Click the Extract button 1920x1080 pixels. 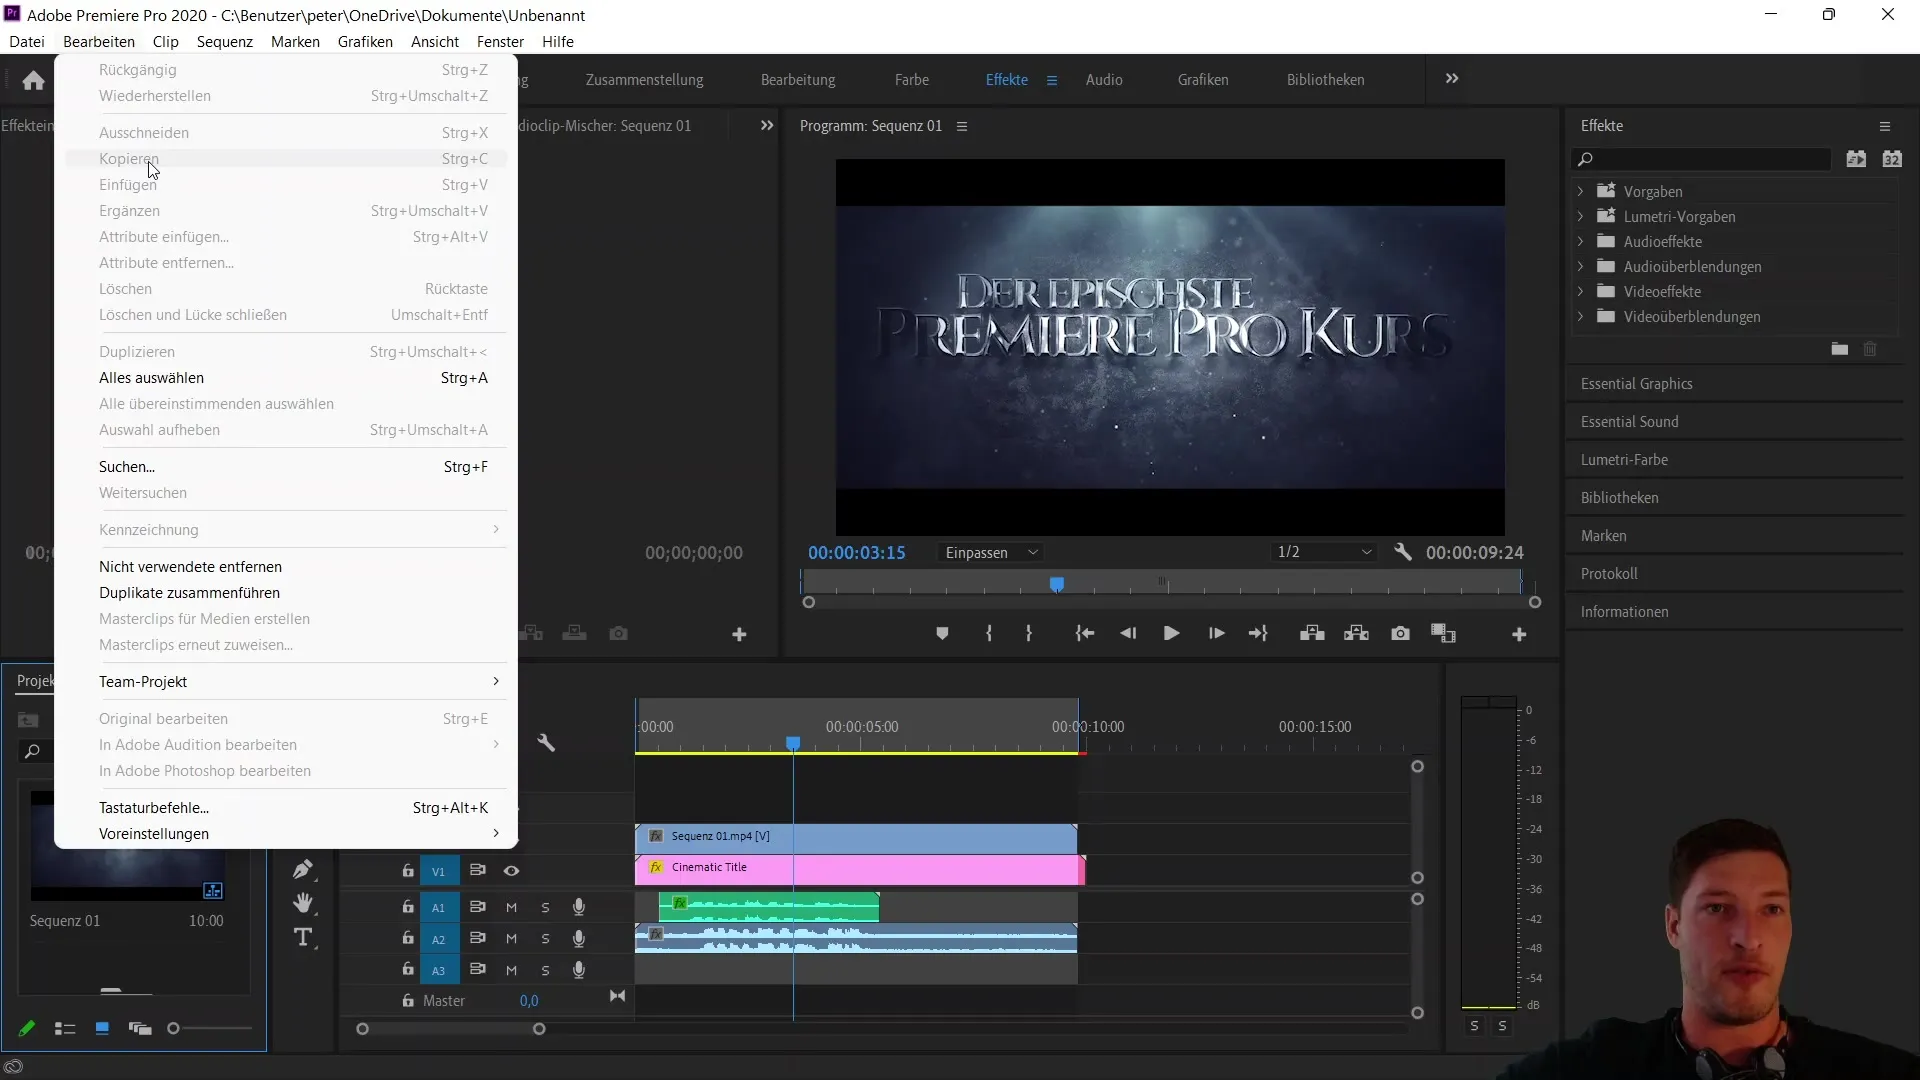(1357, 634)
